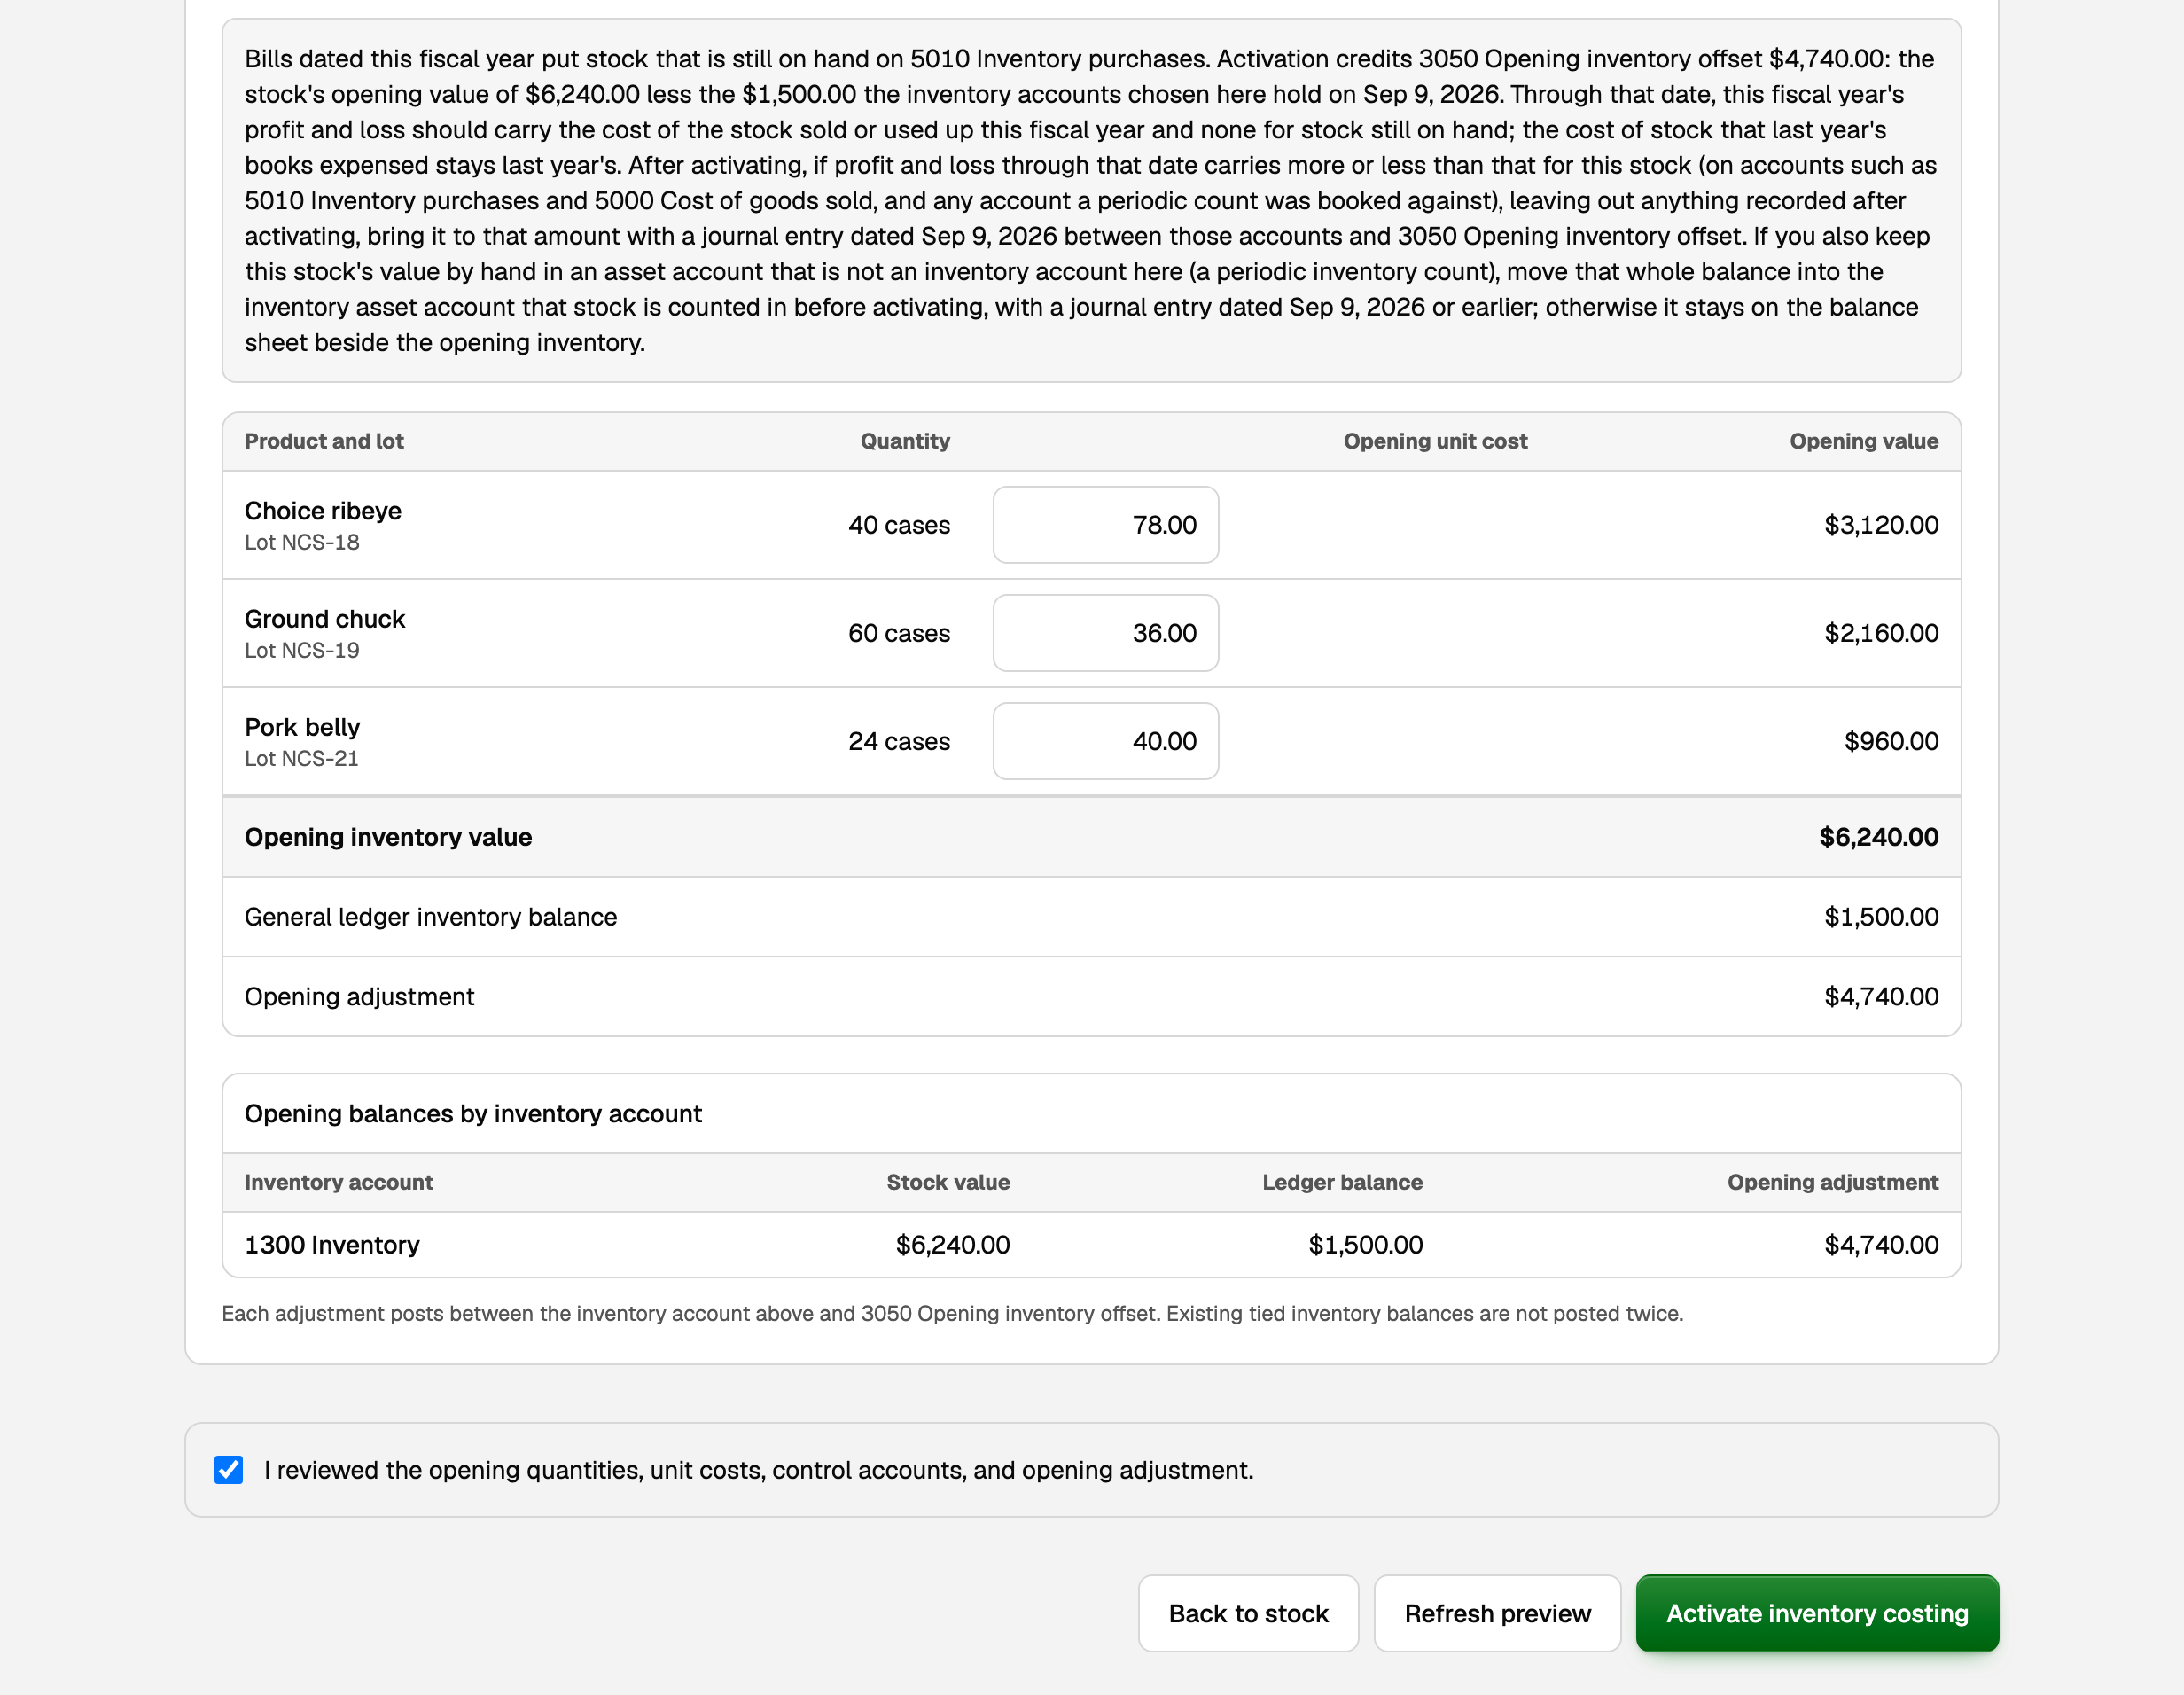This screenshot has height=1695, width=2184.
Task: Select the Pork belly product name
Action: click(x=302, y=727)
